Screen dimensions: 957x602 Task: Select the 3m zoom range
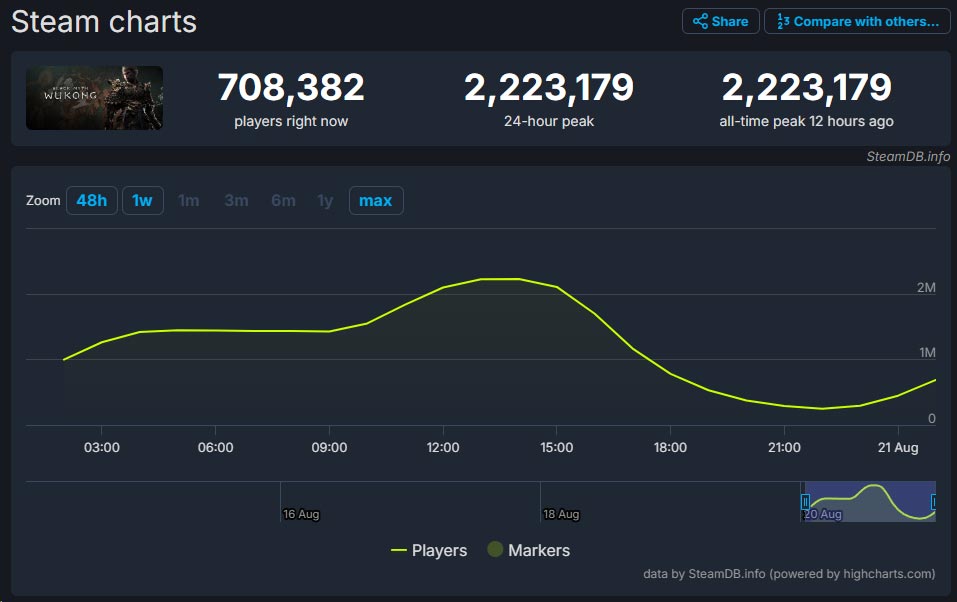(236, 200)
